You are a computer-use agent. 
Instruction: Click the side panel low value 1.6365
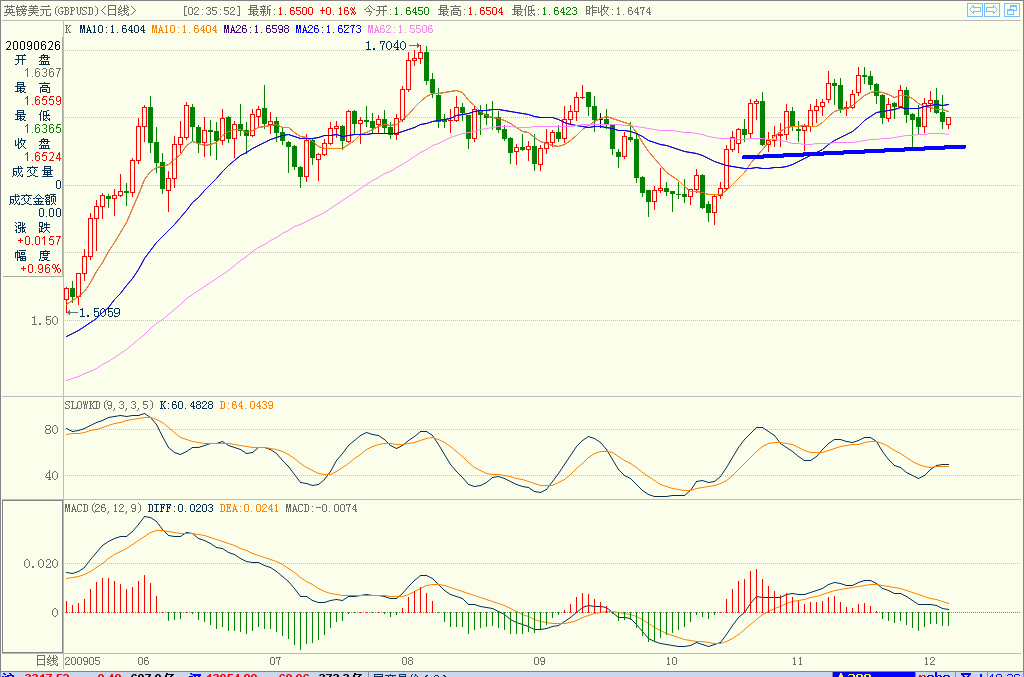pos(42,129)
